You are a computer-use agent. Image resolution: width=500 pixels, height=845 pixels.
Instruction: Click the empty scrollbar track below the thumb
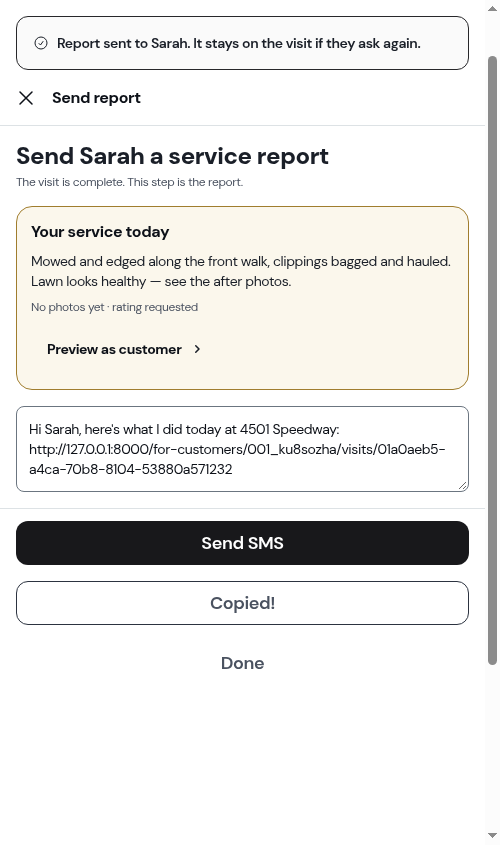[x=492, y=748]
